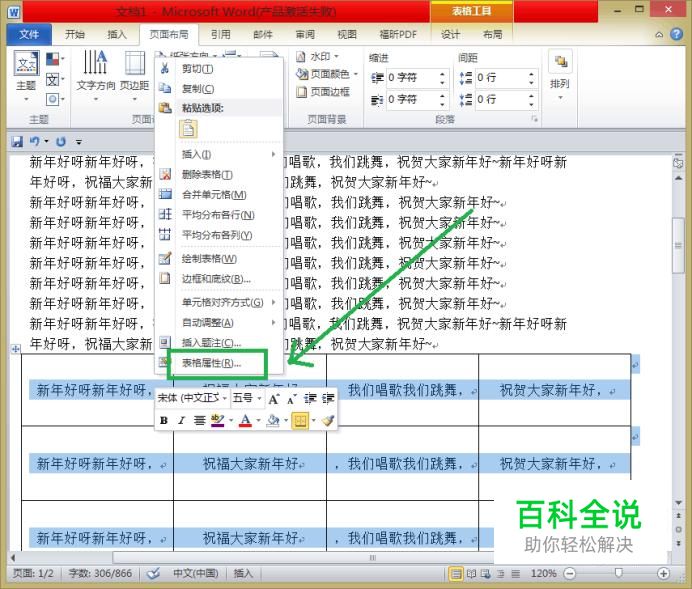Click the Italic icon in mini toolbar
This screenshot has width=692, height=589.
(x=181, y=420)
